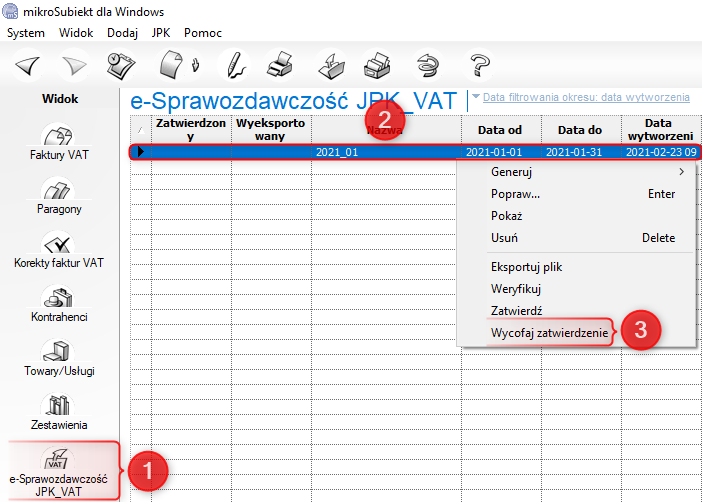
Task: Click the row indicator arrow of 2021_01
Action: 141,152
